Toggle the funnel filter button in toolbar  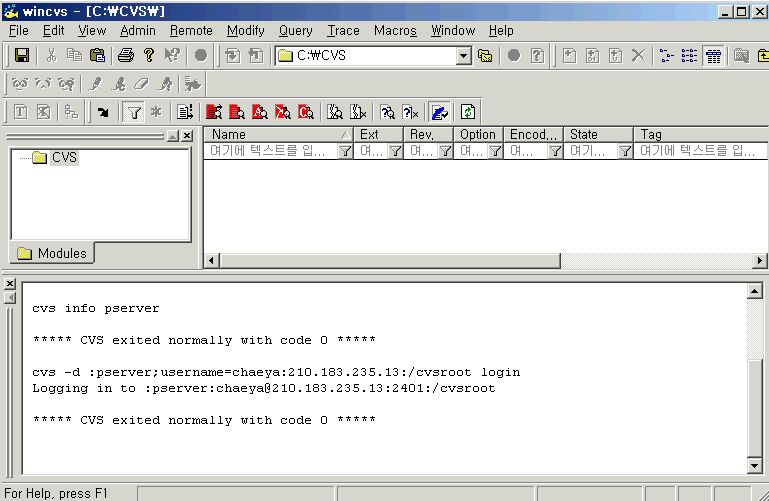pyautogui.click(x=133, y=112)
